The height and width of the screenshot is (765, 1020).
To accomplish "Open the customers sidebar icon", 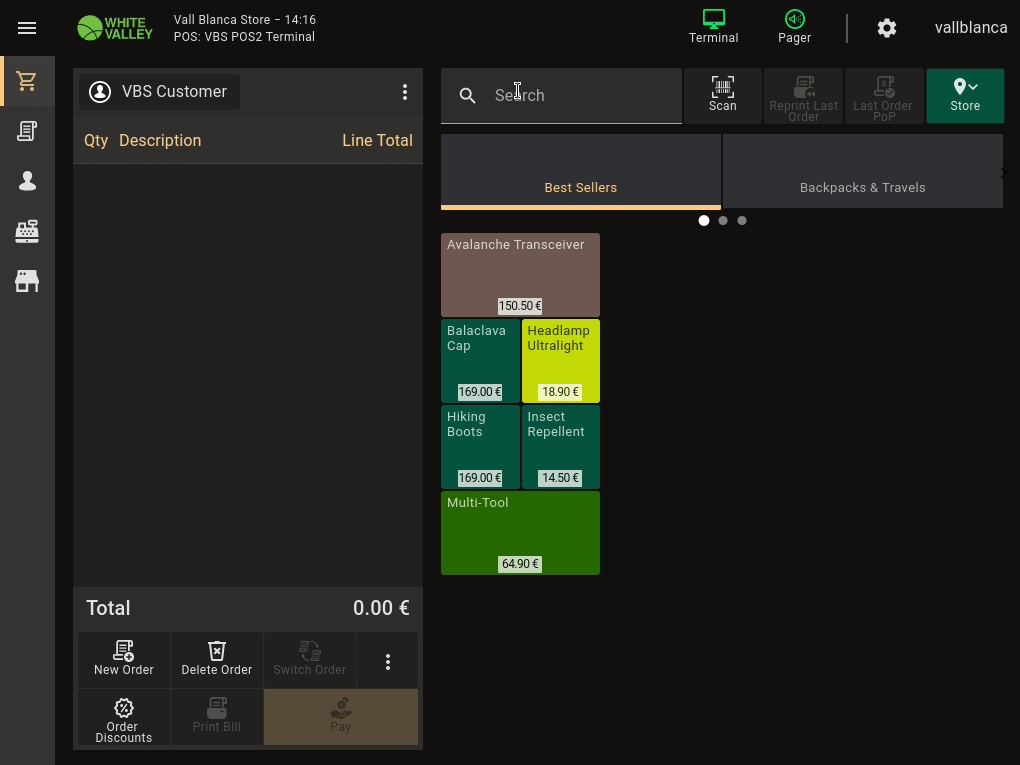I will (27, 181).
